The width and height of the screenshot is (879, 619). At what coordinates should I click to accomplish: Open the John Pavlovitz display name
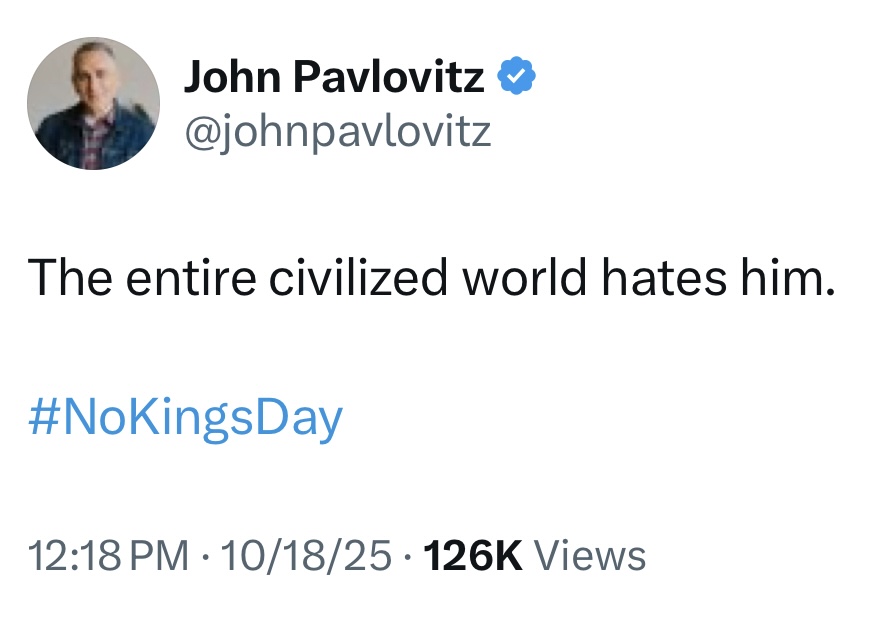click(334, 77)
